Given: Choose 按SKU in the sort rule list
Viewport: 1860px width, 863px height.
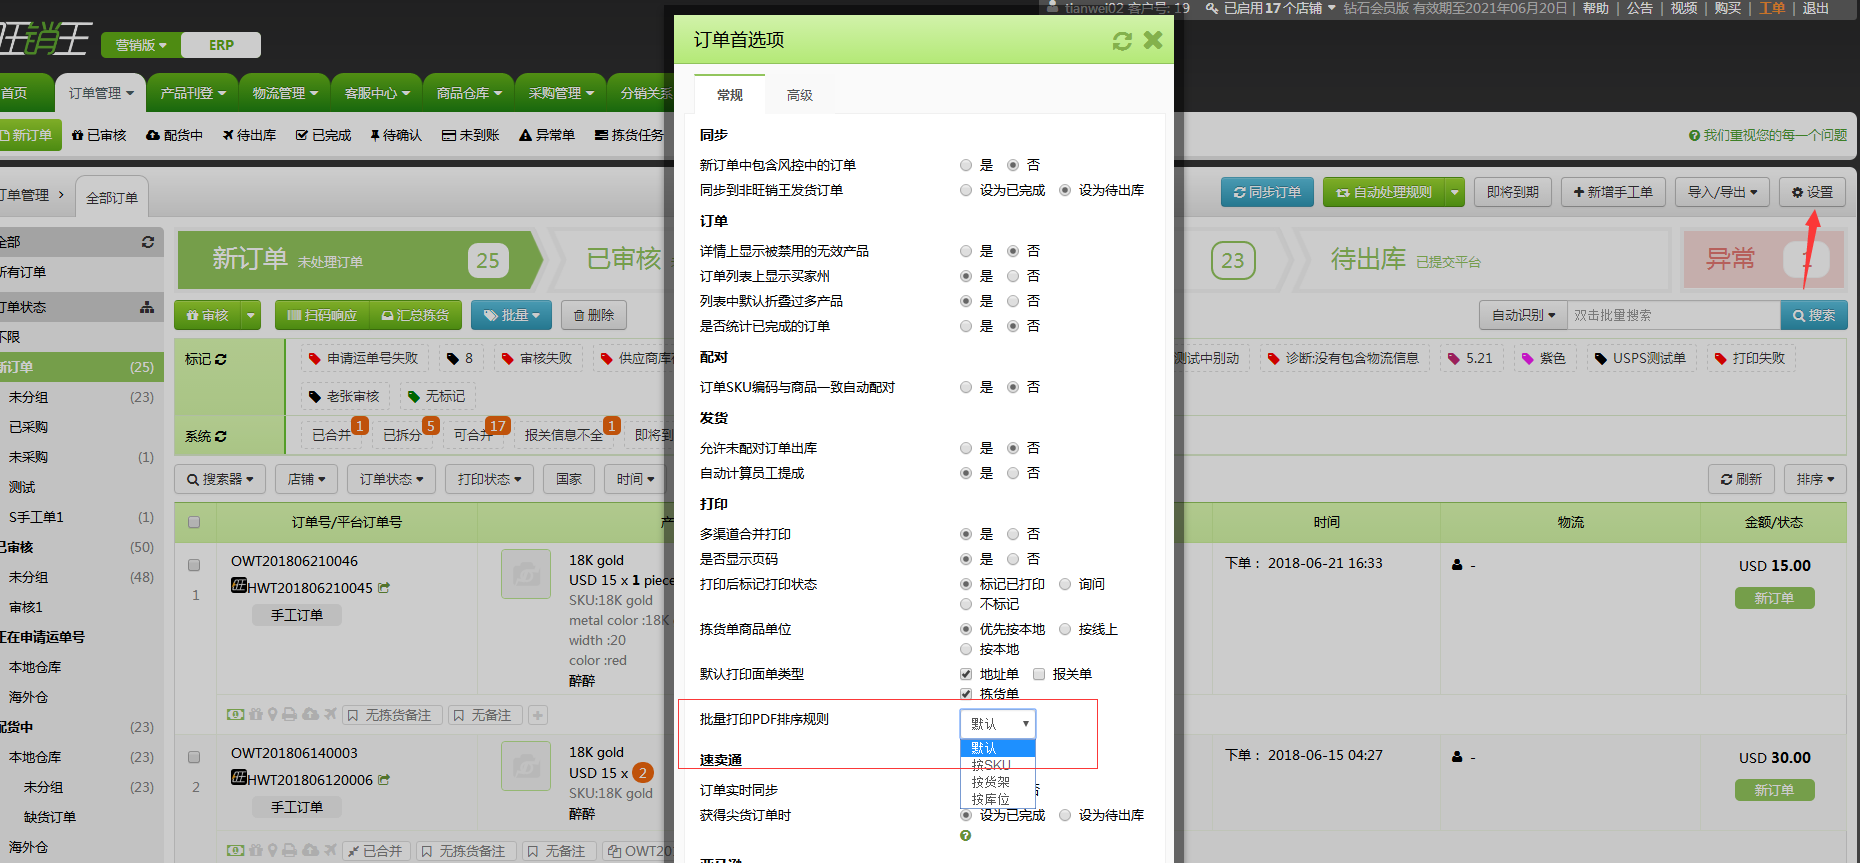Looking at the screenshot, I should [x=998, y=765].
